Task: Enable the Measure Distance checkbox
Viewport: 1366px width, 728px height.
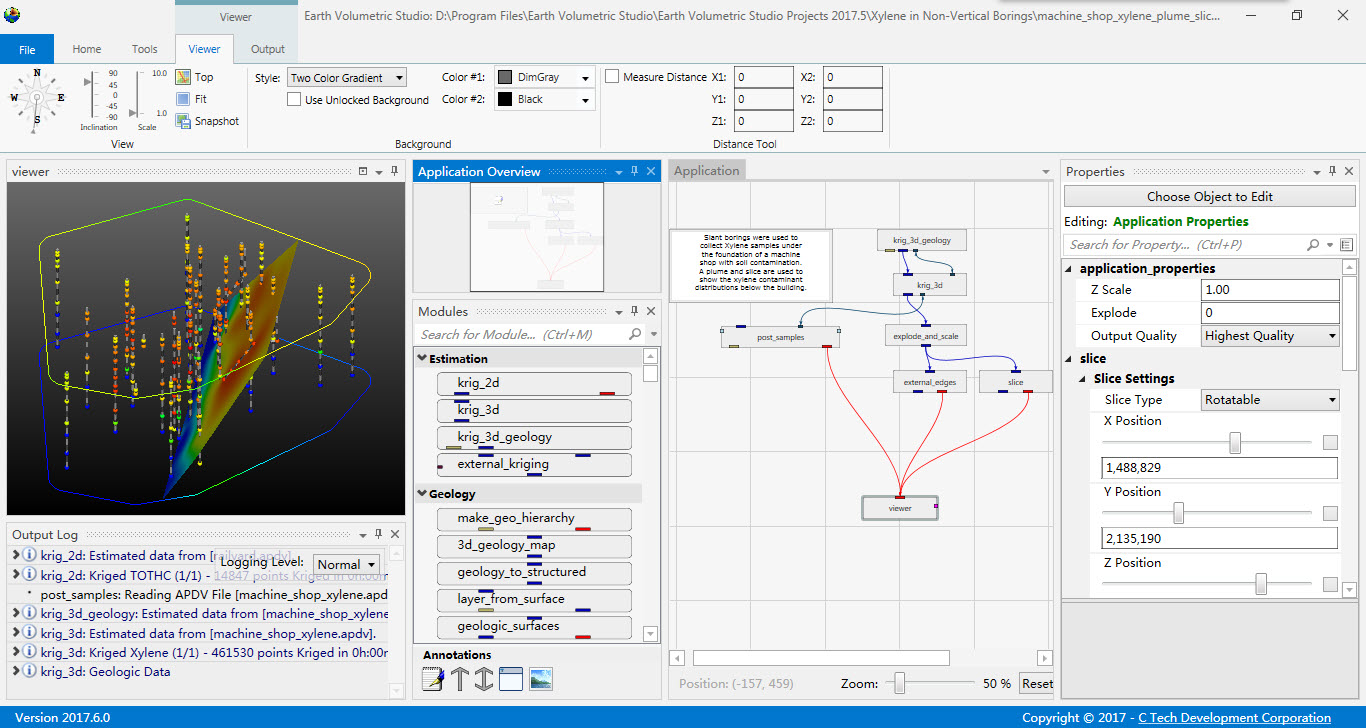Action: point(611,76)
